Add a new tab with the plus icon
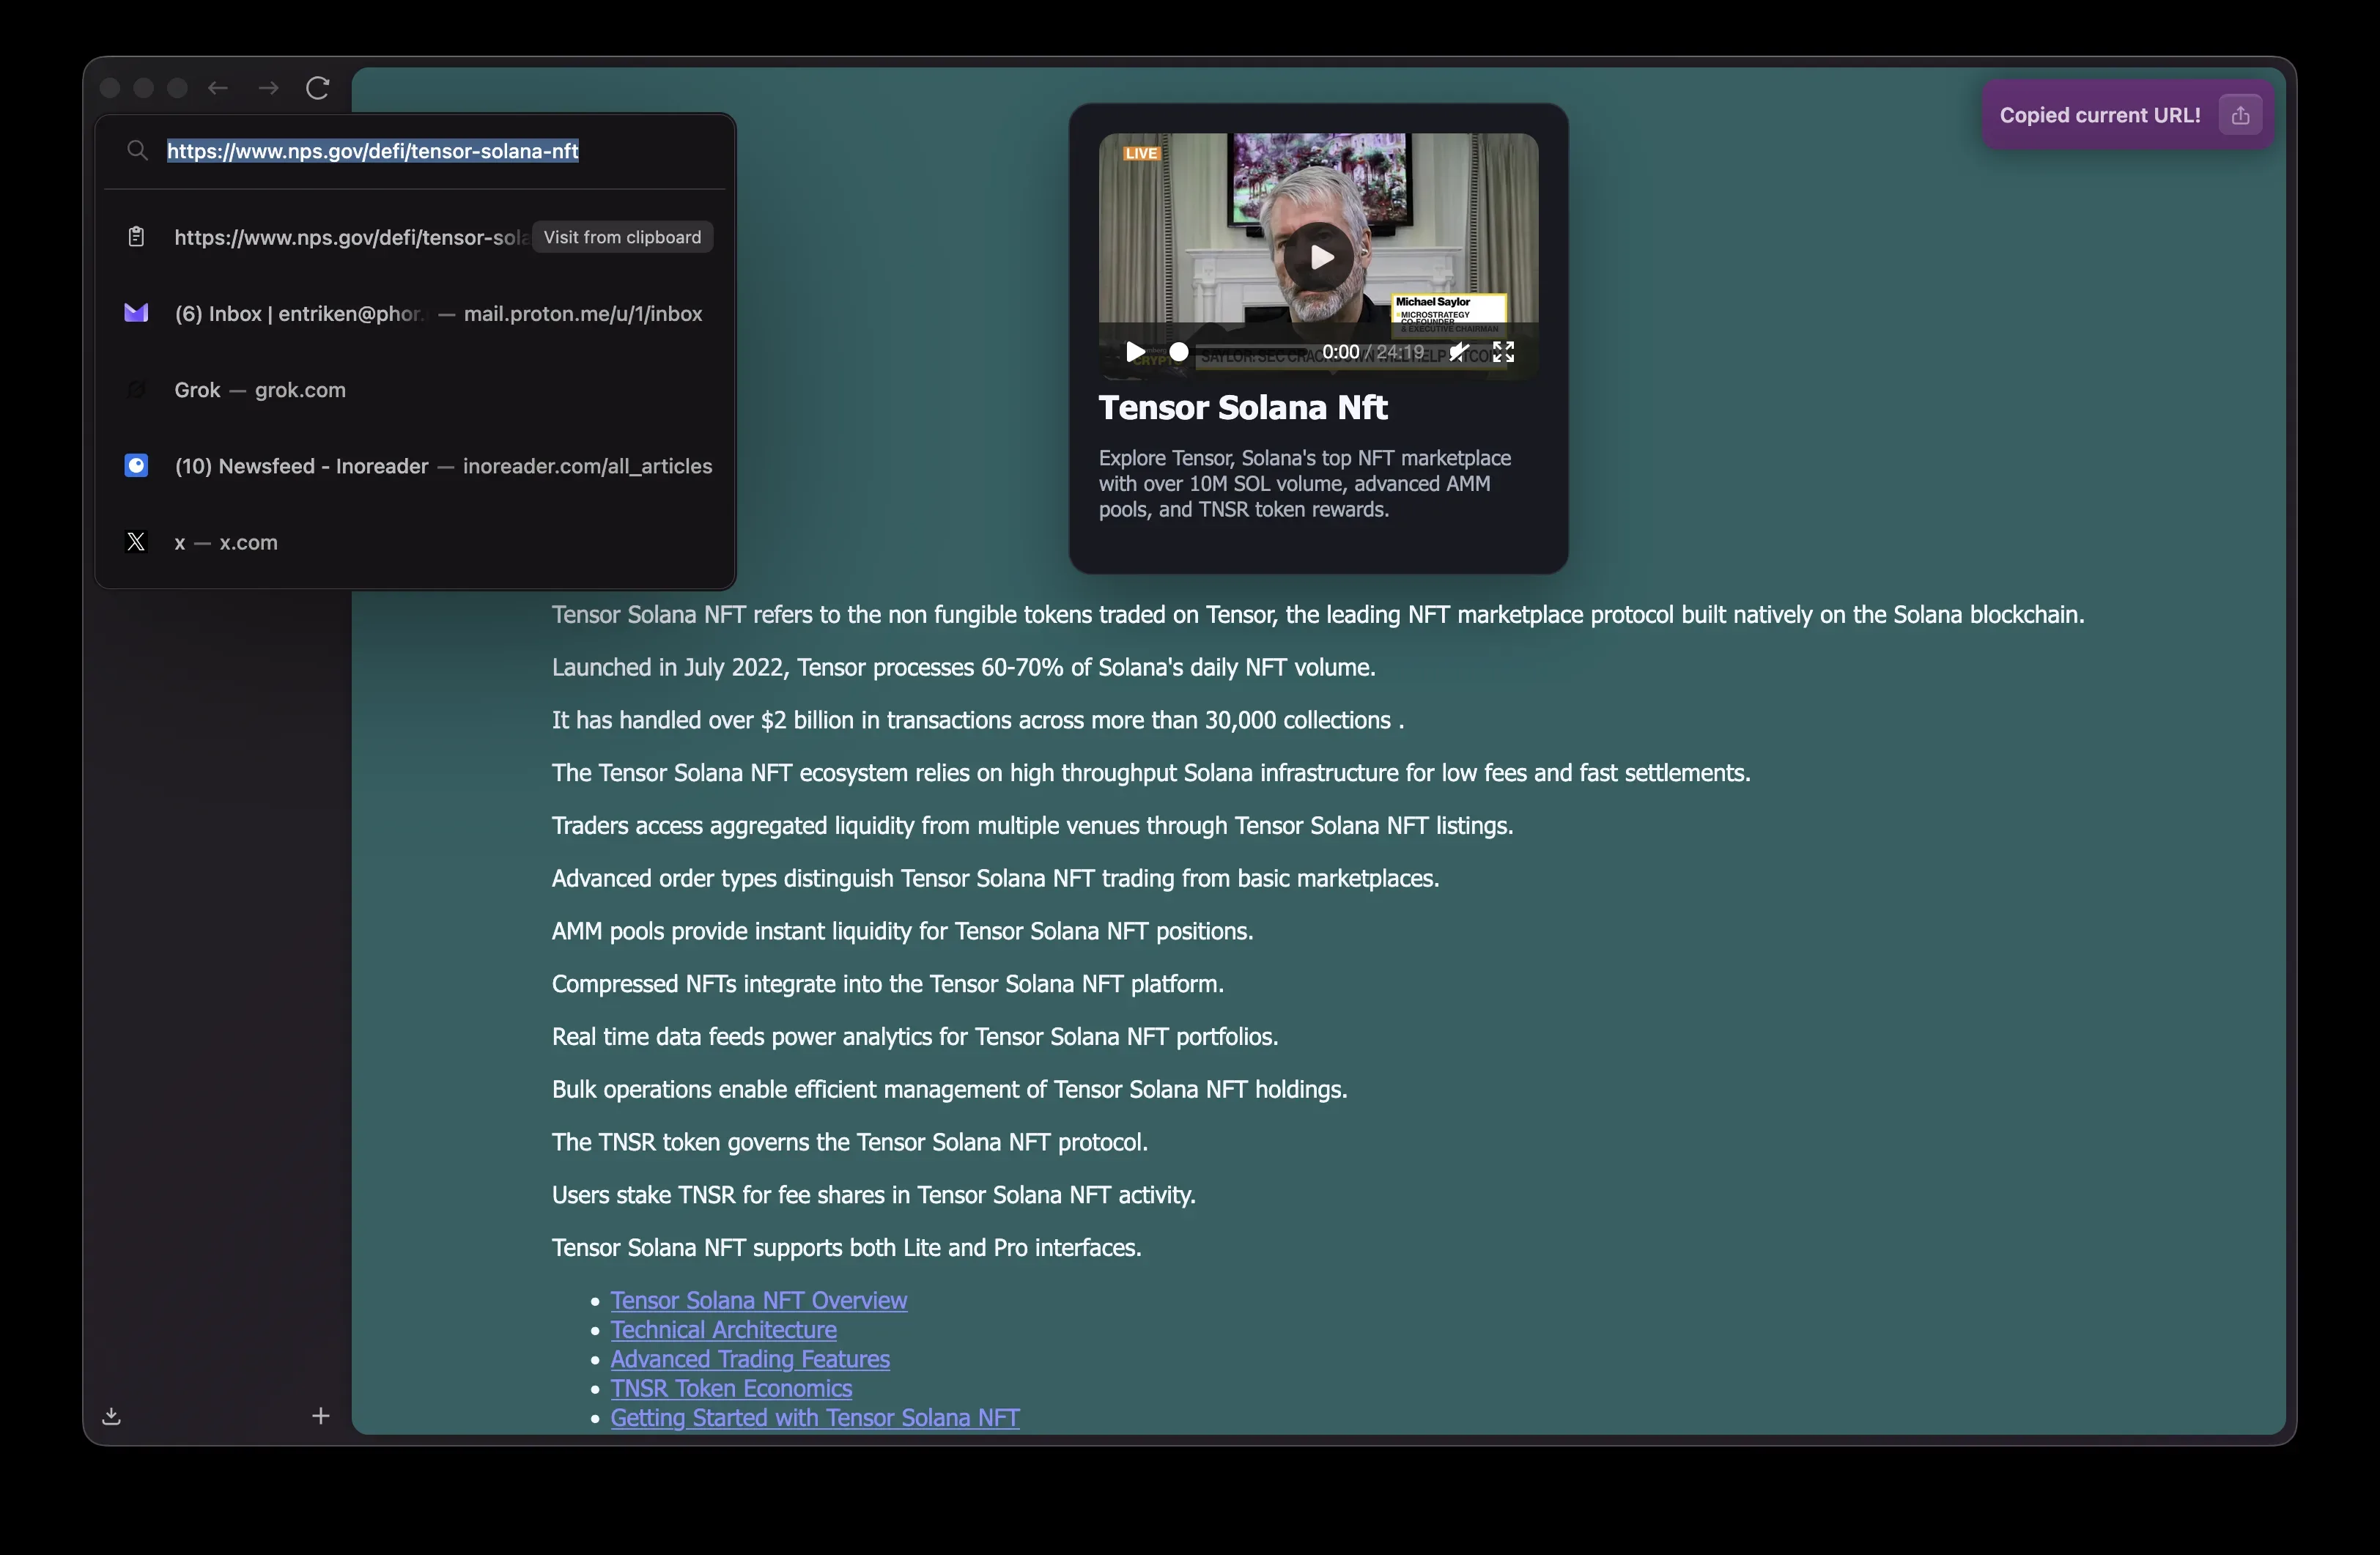Viewport: 2380px width, 1555px height. coord(320,1416)
